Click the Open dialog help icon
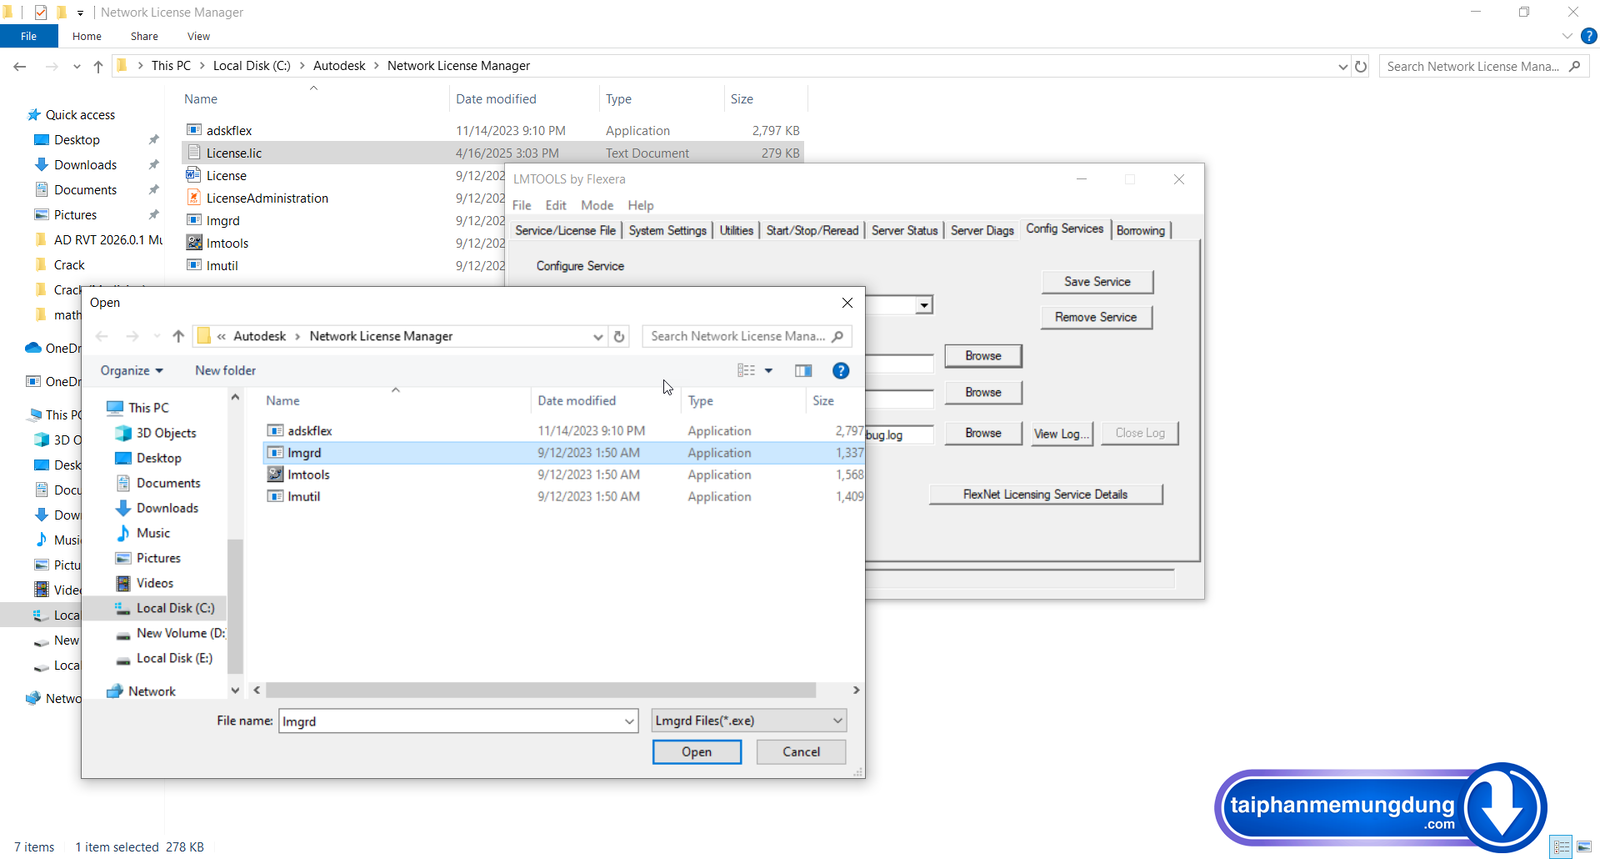This screenshot has height=859, width=1600. (841, 371)
